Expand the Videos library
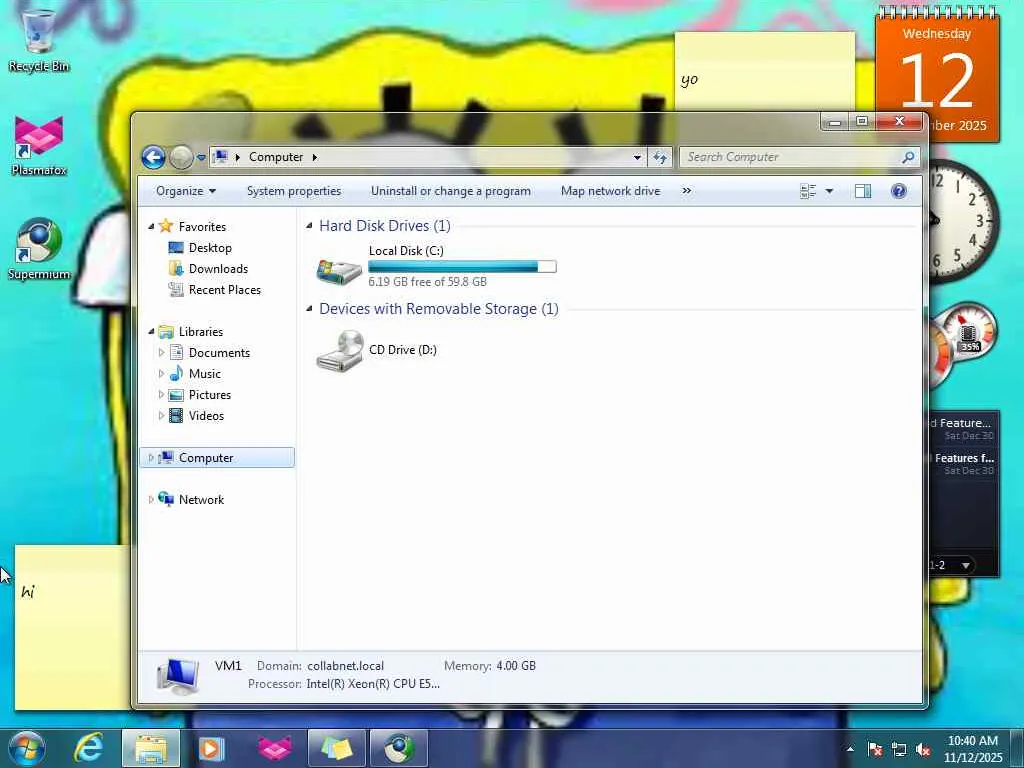1024x768 pixels. pyautogui.click(x=161, y=415)
